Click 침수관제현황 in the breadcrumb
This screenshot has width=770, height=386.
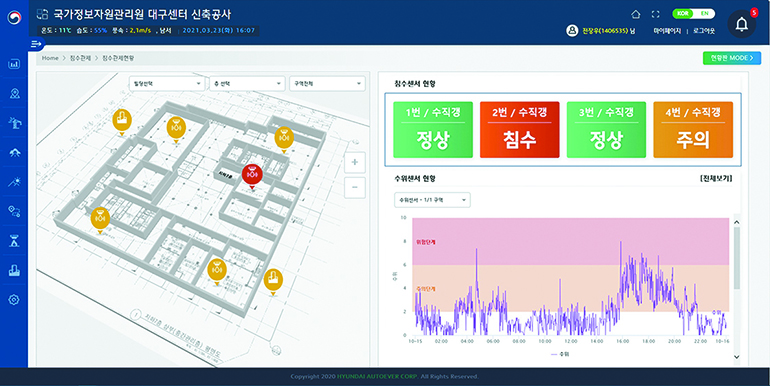point(118,58)
